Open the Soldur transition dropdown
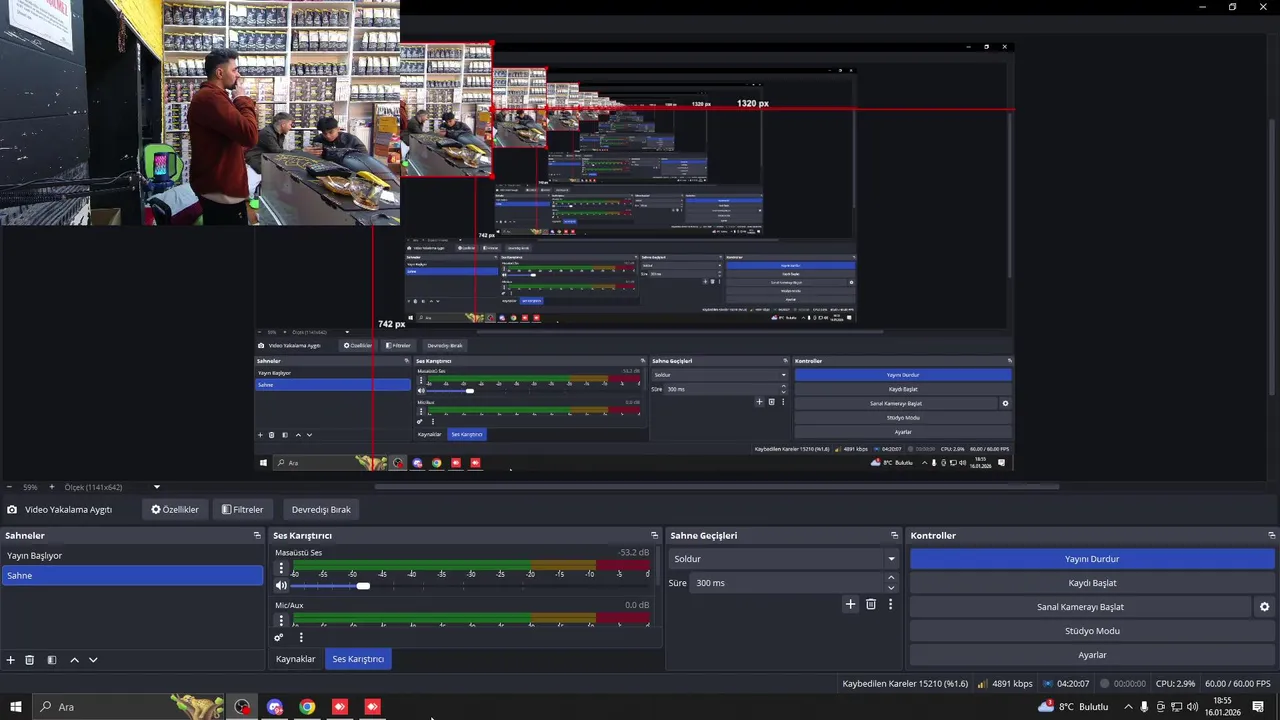Viewport: 1280px width, 720px height. 784,559
